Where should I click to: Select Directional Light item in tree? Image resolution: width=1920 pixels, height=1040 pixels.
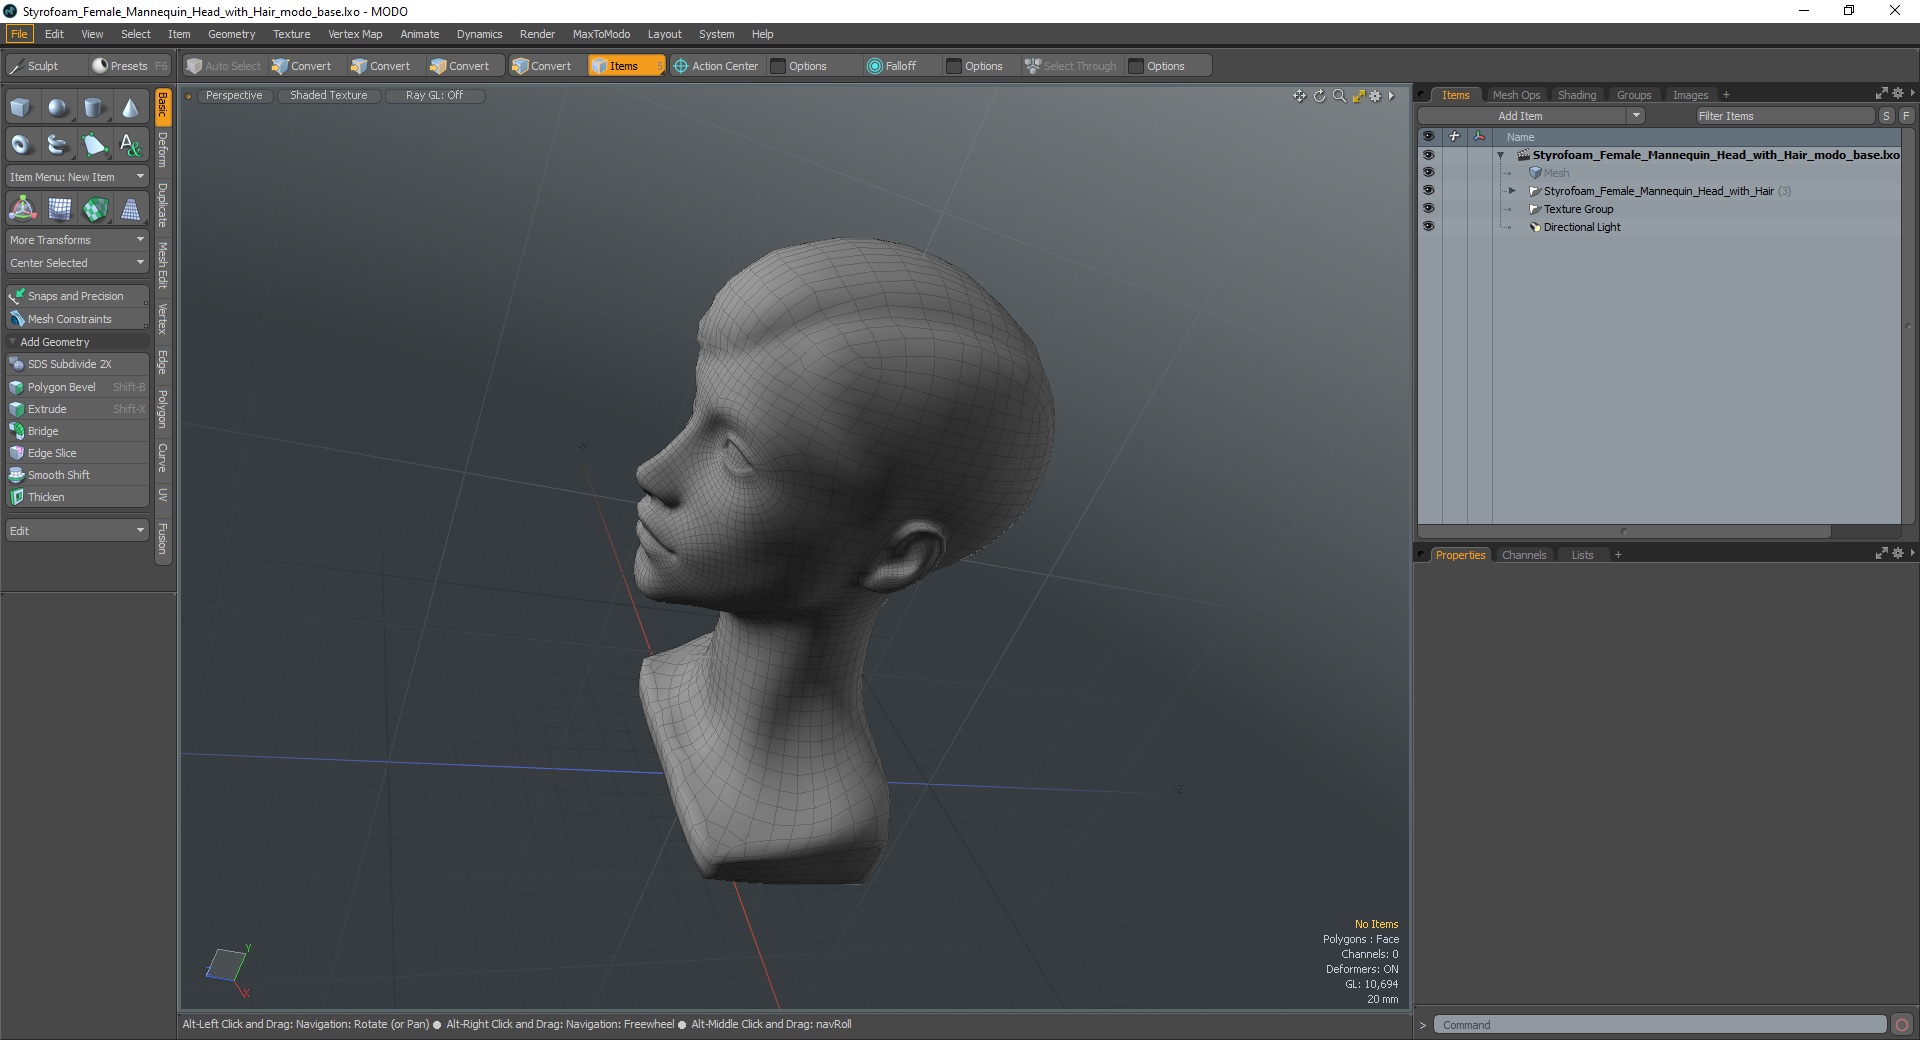pos(1581,227)
